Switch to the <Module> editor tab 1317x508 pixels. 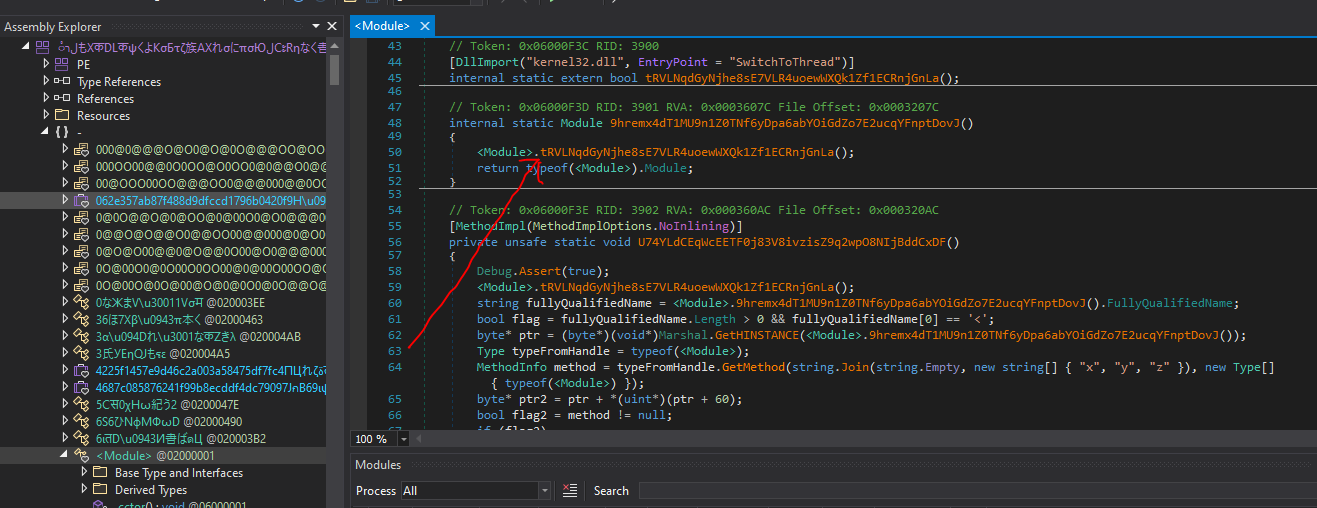[x=383, y=26]
